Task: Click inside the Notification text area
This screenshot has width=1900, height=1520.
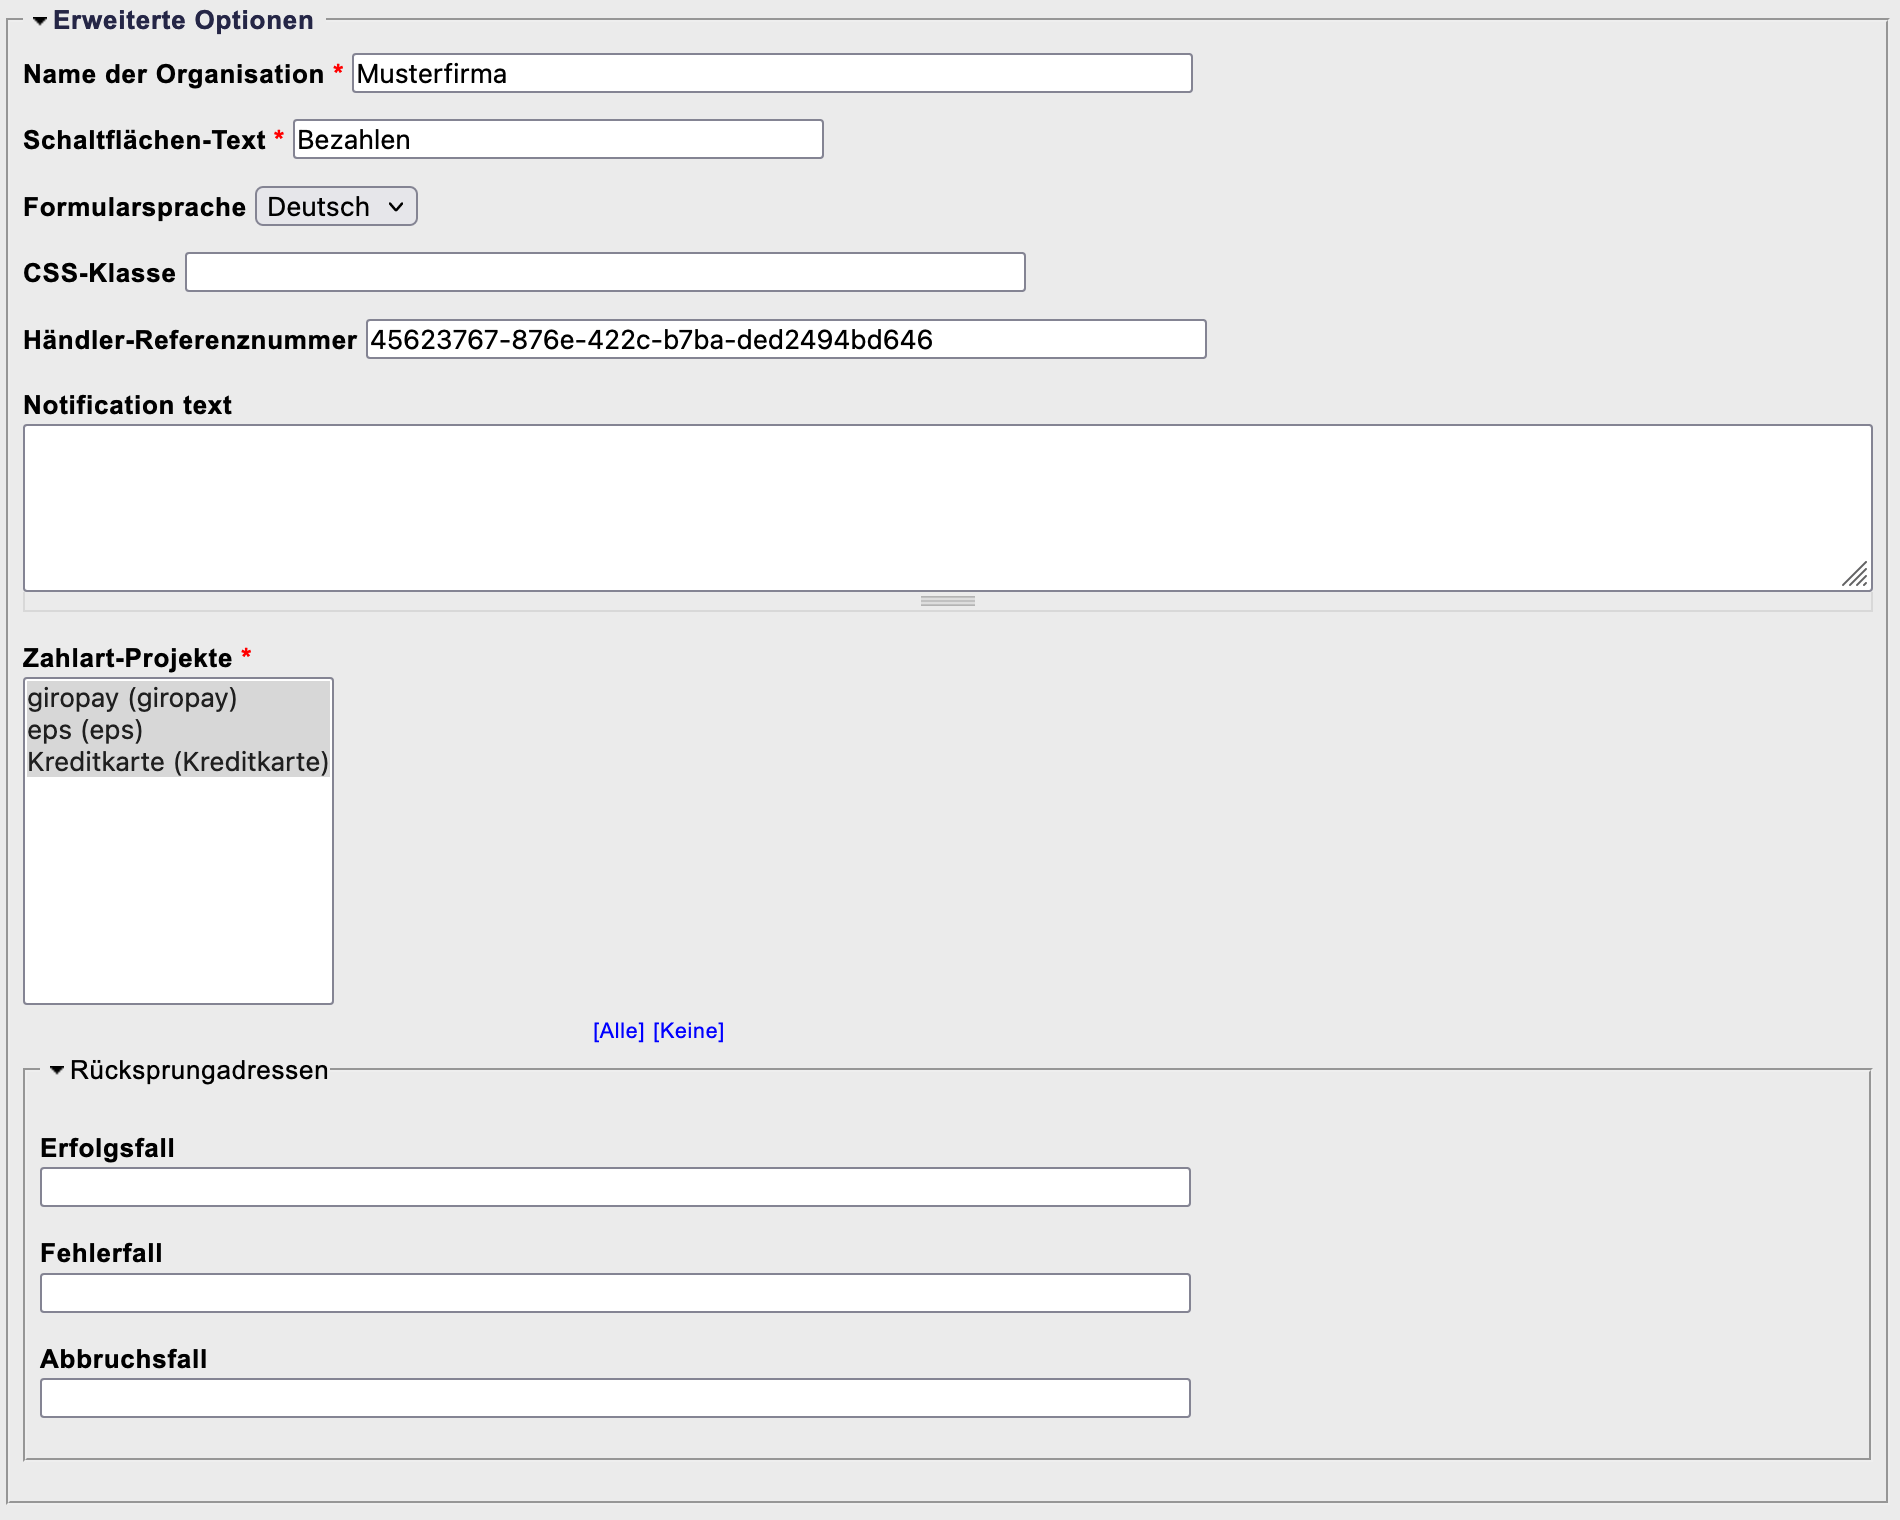Action: (946, 507)
